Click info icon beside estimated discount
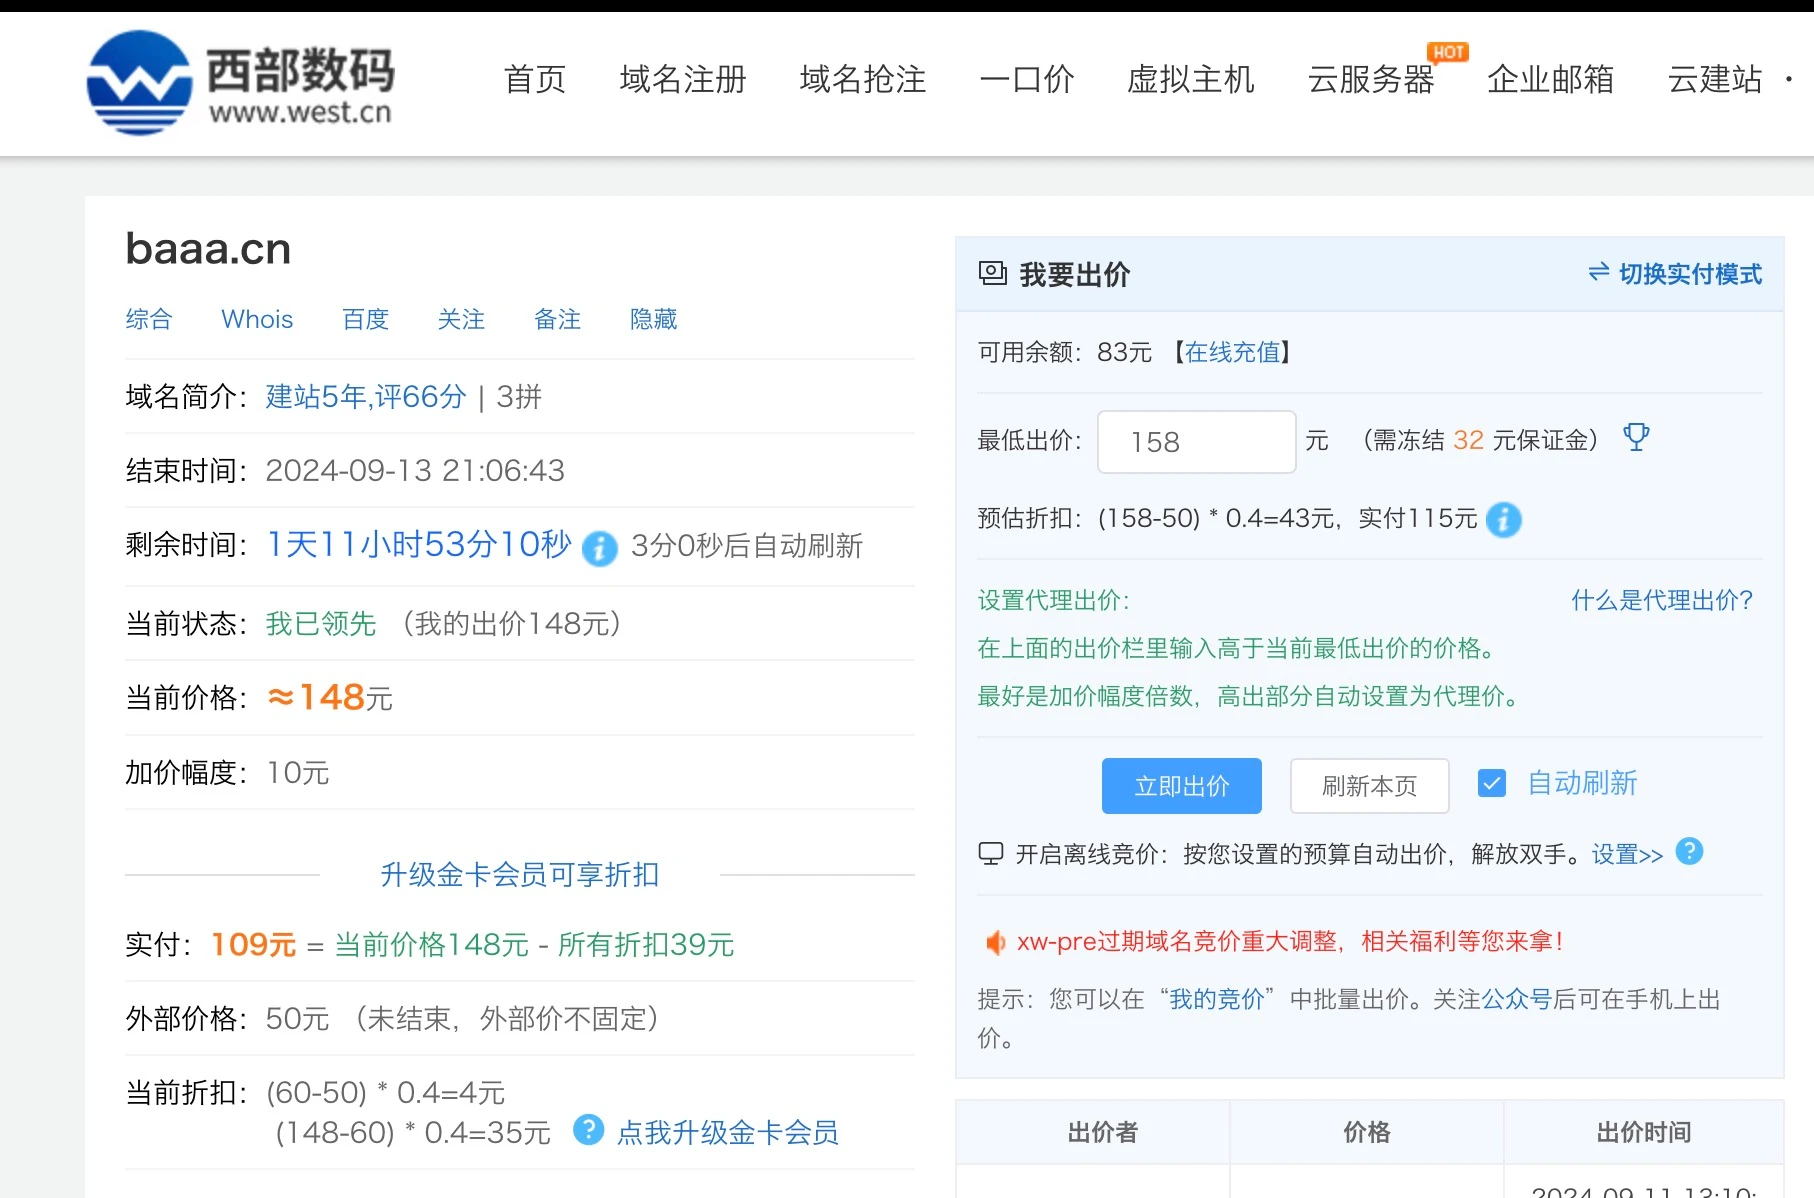 (1503, 520)
